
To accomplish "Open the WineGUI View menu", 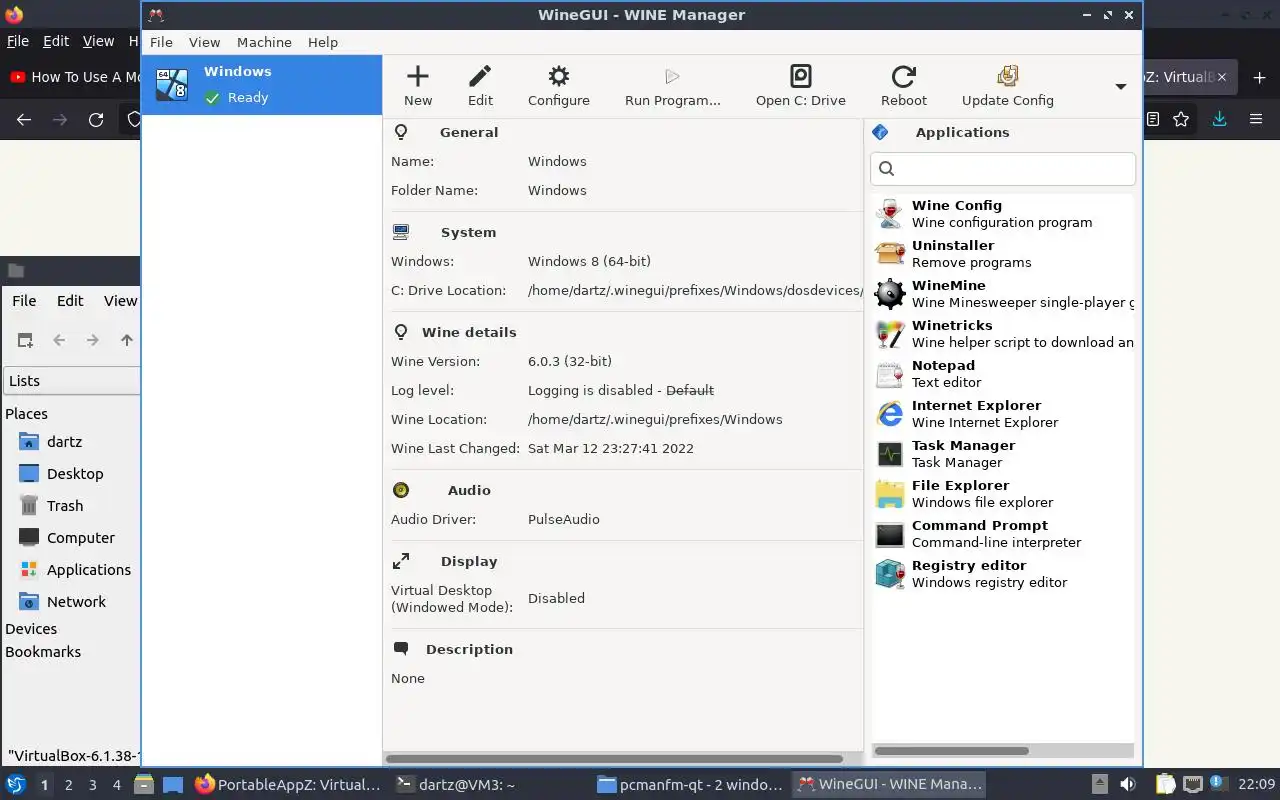I will point(204,42).
